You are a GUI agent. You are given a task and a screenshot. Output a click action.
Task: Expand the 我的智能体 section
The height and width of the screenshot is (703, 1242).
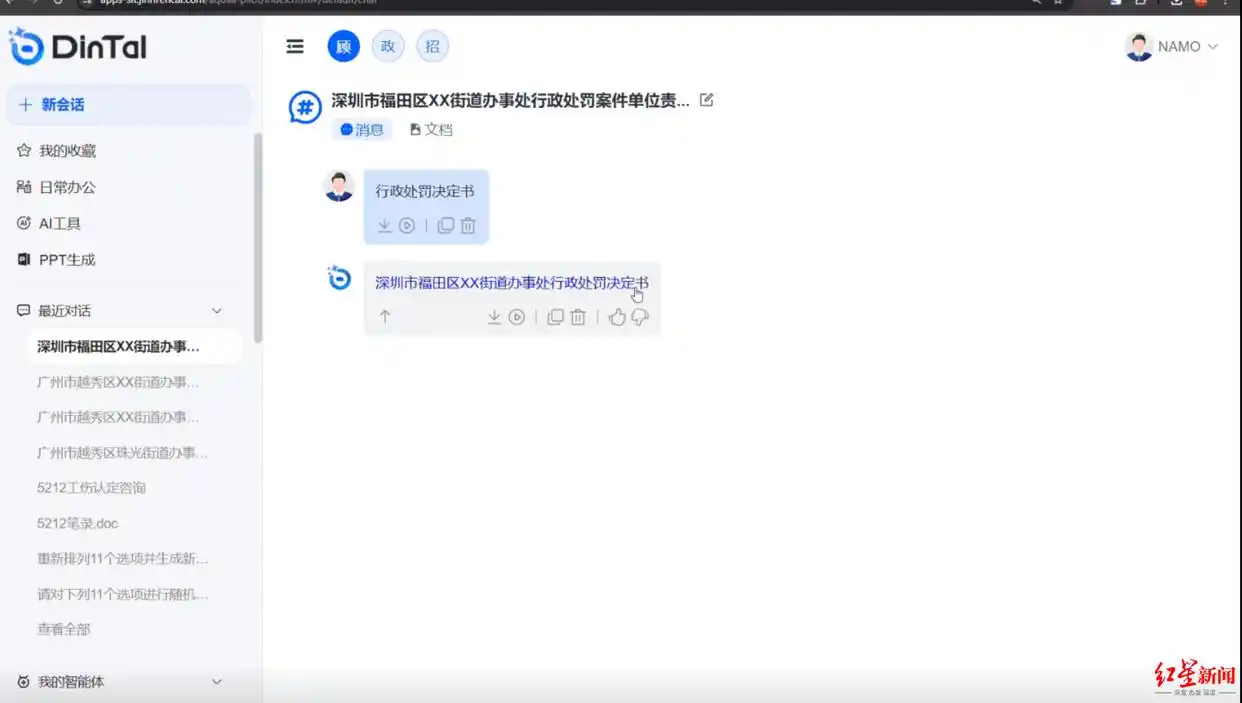[x=217, y=681]
